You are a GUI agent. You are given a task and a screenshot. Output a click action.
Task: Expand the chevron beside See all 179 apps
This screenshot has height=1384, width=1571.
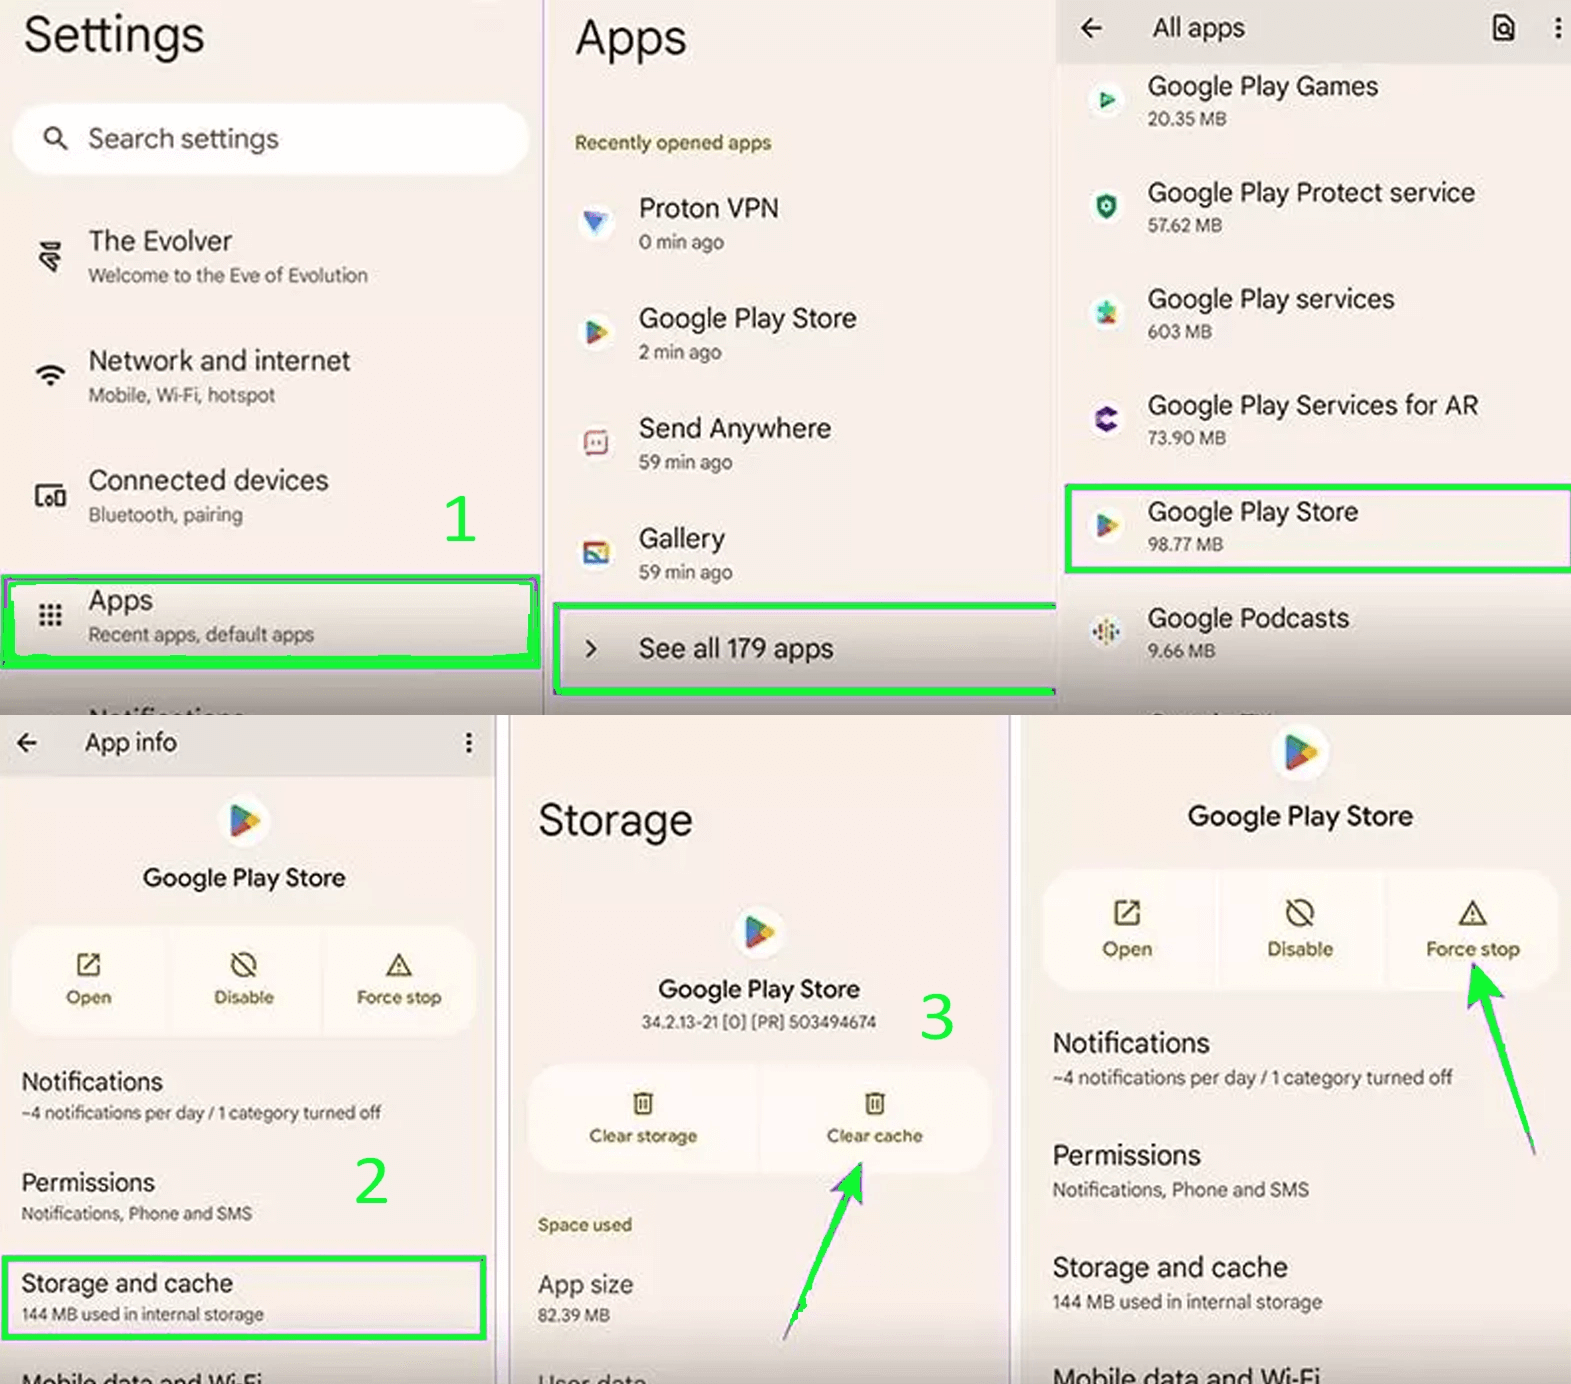(591, 649)
